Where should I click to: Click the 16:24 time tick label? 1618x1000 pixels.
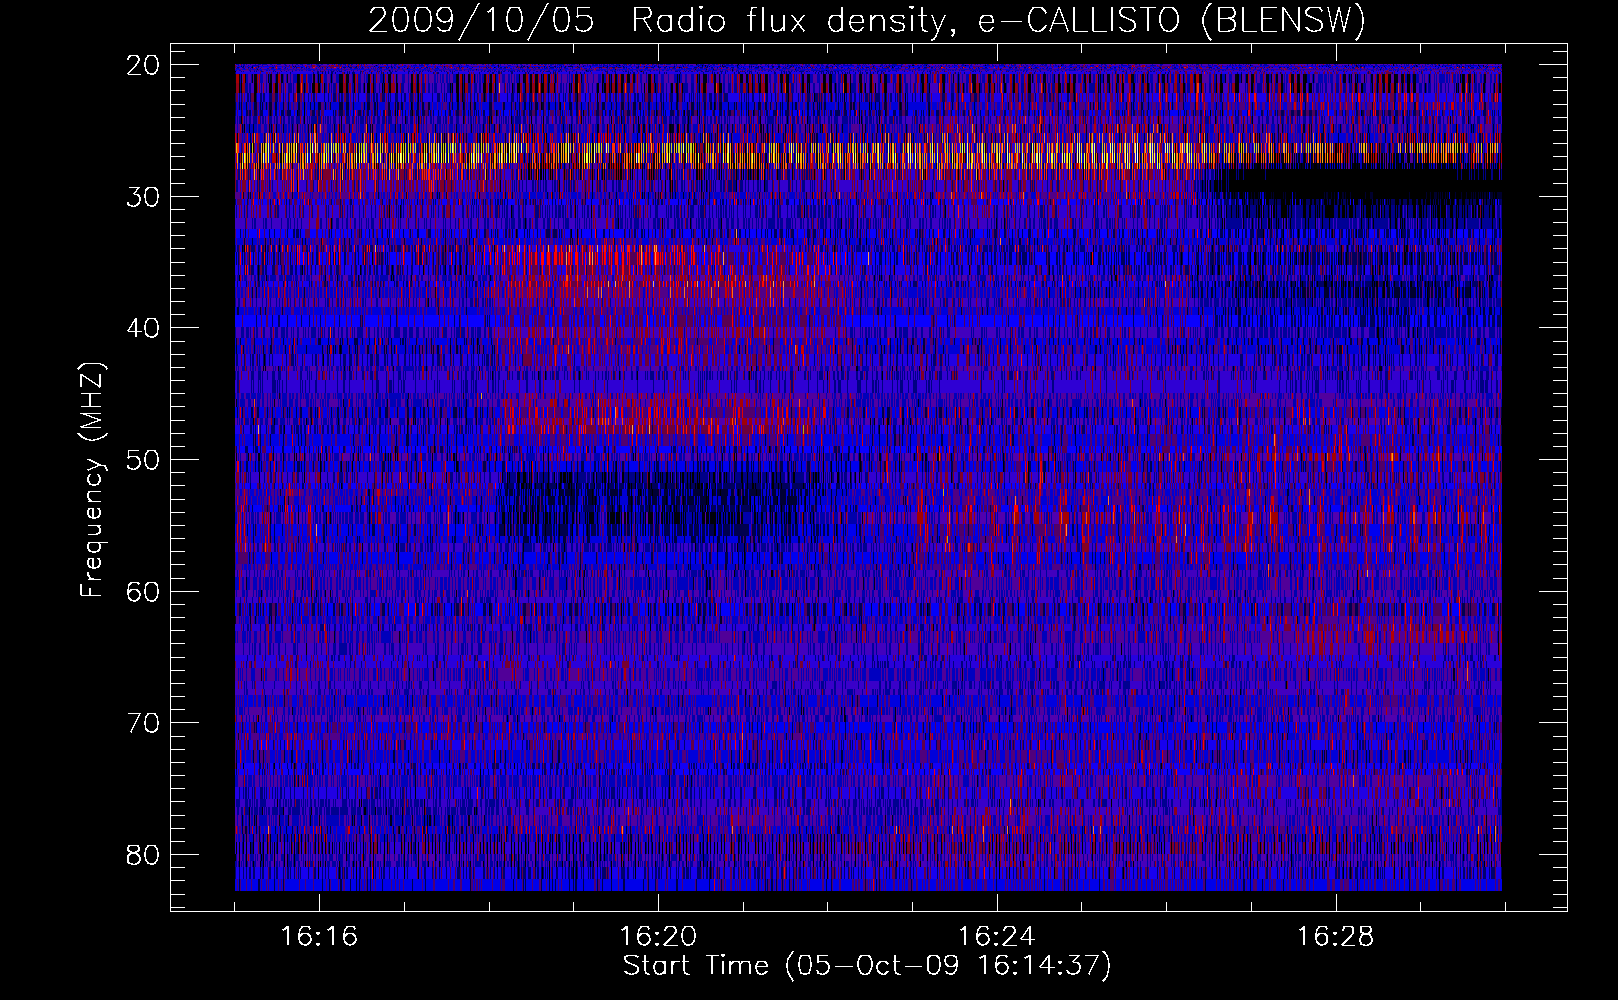[x=996, y=937]
